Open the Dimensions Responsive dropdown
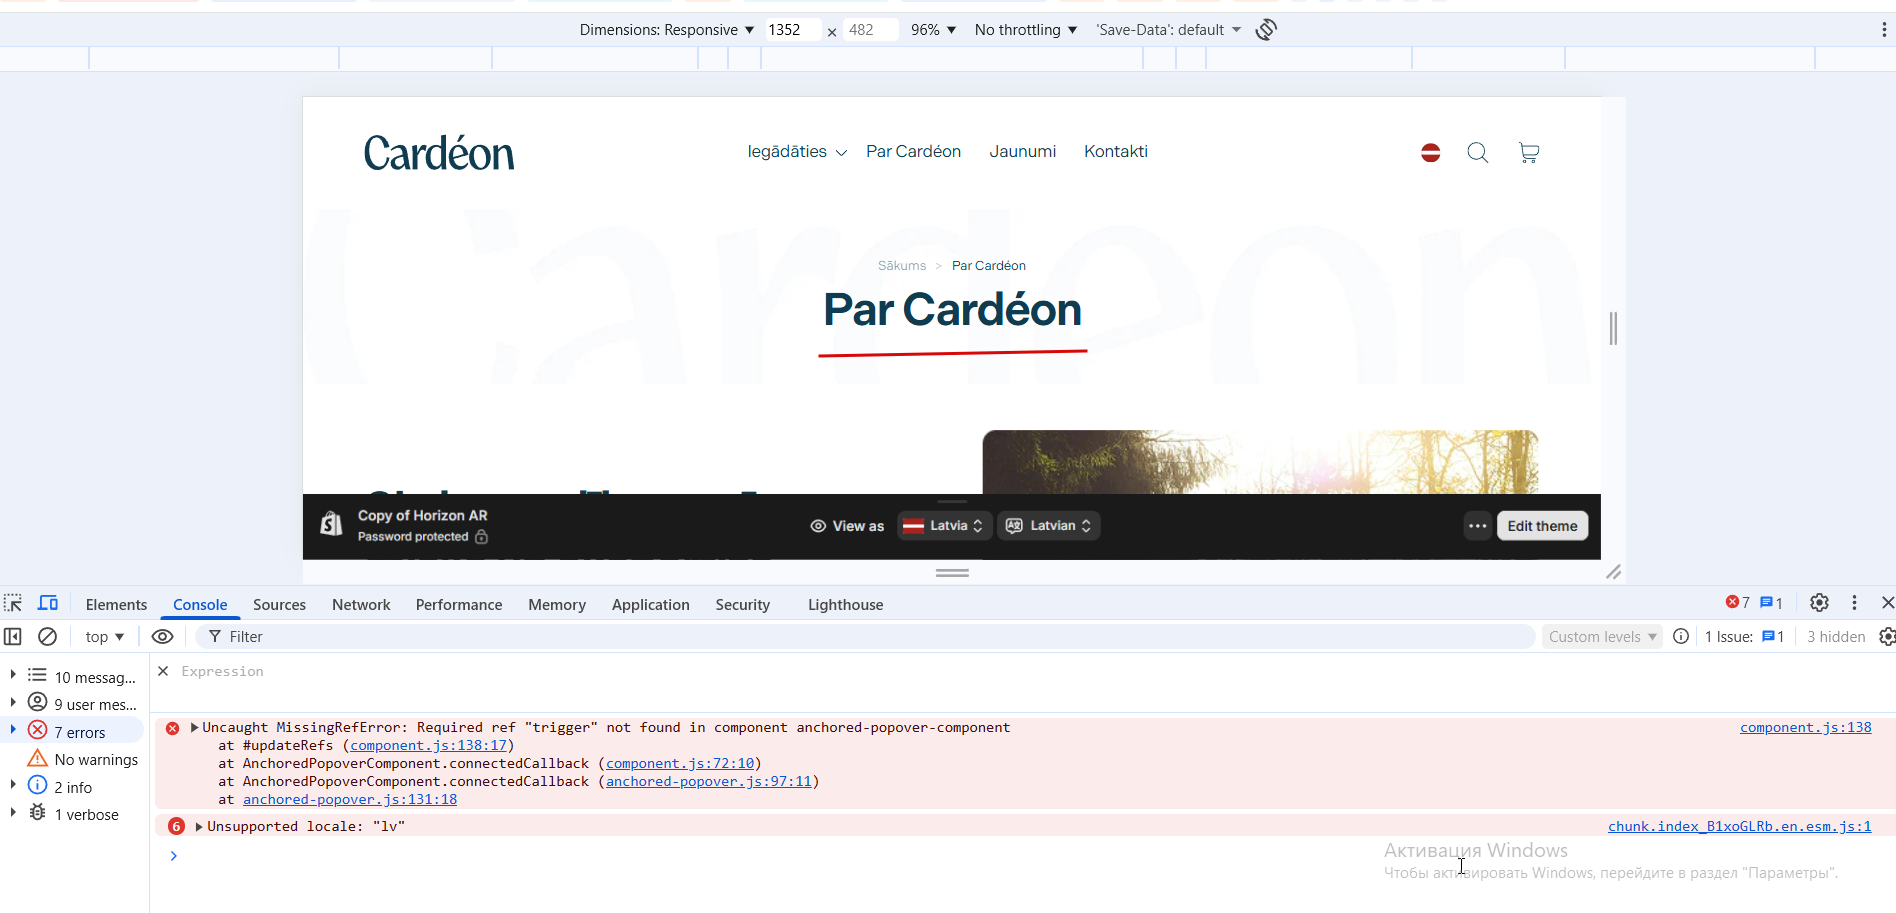Viewport: 1896px width, 913px height. pyautogui.click(x=667, y=30)
